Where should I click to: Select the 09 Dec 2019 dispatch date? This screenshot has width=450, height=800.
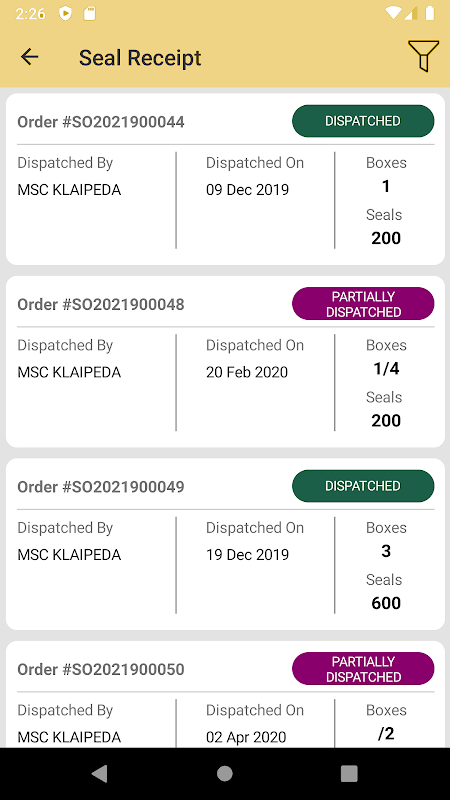pos(247,190)
